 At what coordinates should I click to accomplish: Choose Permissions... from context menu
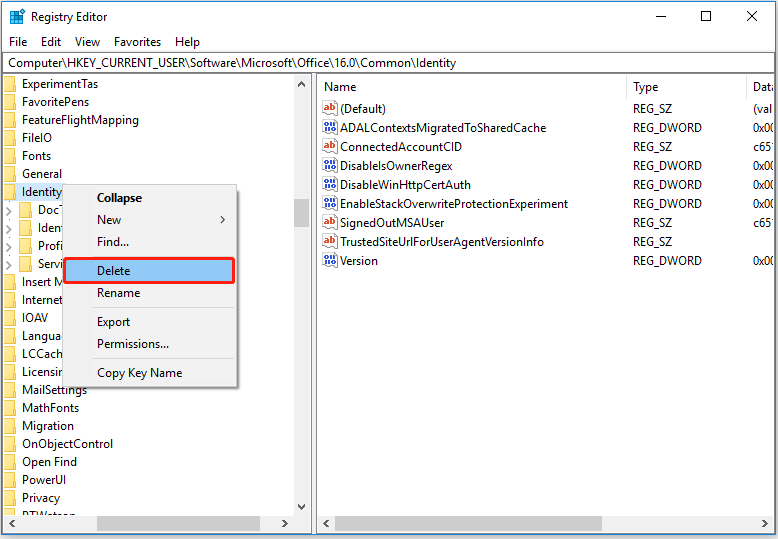tap(133, 344)
